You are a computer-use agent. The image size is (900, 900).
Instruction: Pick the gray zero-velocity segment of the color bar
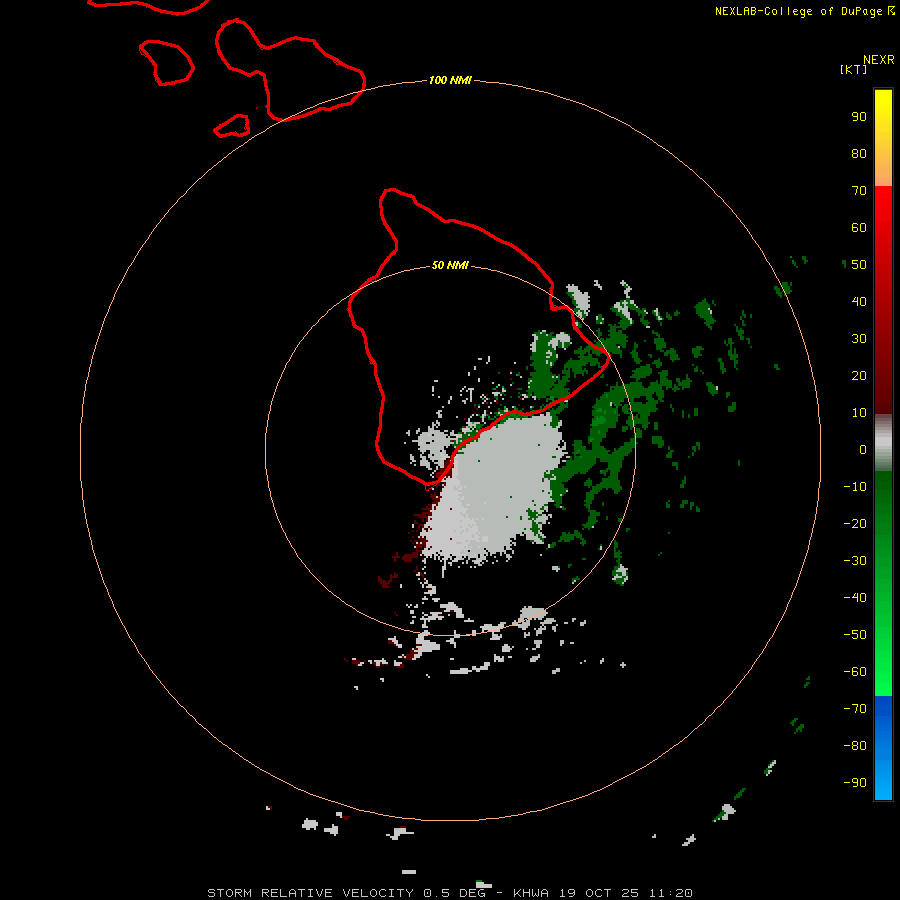coord(883,443)
